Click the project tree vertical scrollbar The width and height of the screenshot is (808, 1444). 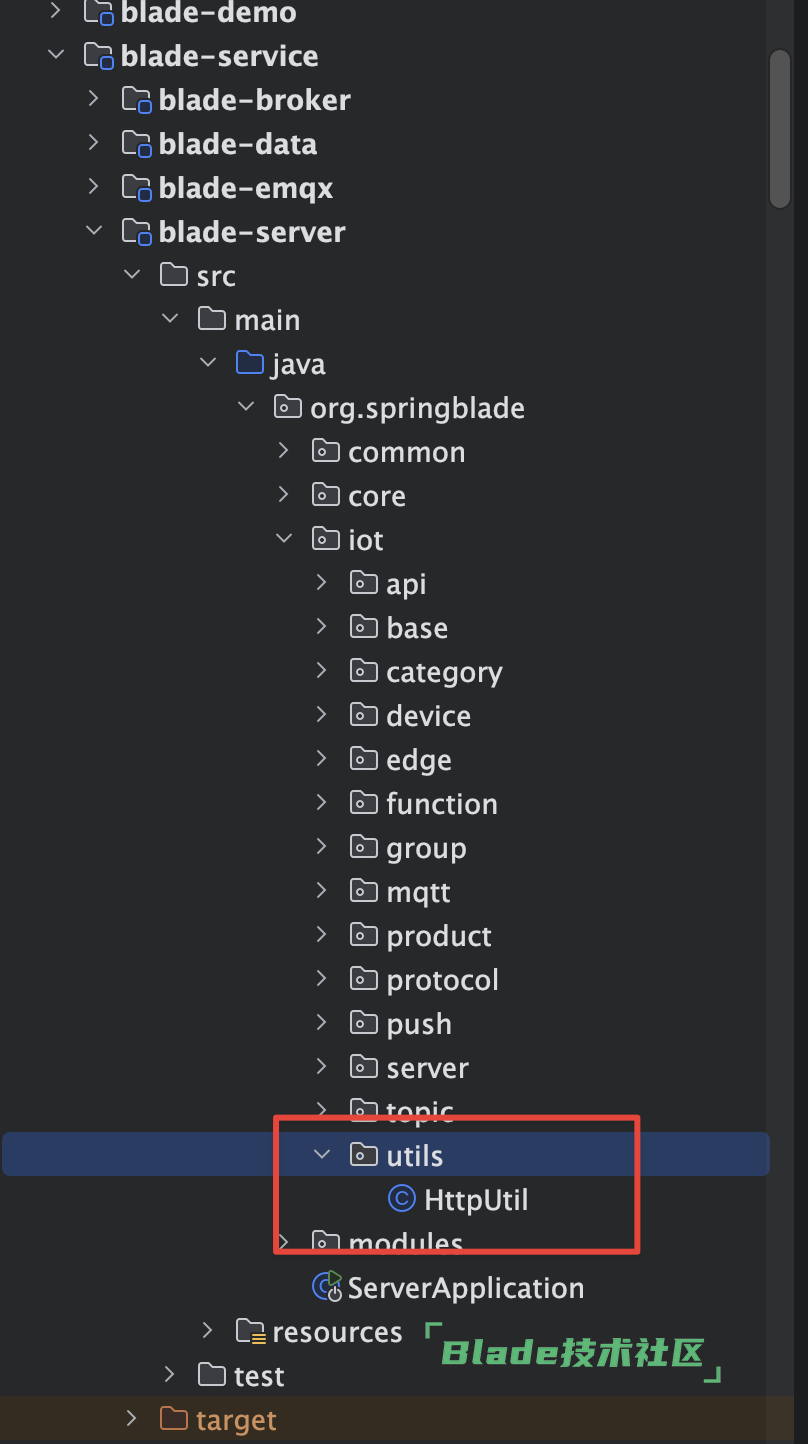[x=780, y=130]
